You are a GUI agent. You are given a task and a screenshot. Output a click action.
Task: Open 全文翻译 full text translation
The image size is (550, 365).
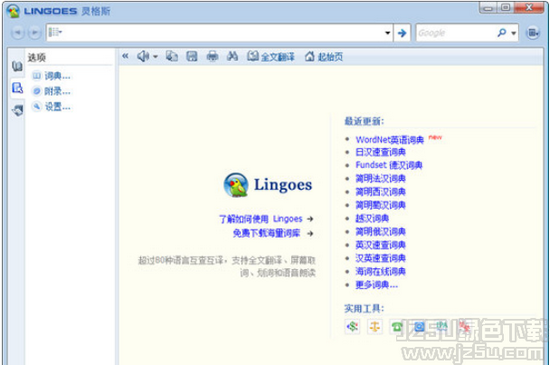[x=271, y=56]
